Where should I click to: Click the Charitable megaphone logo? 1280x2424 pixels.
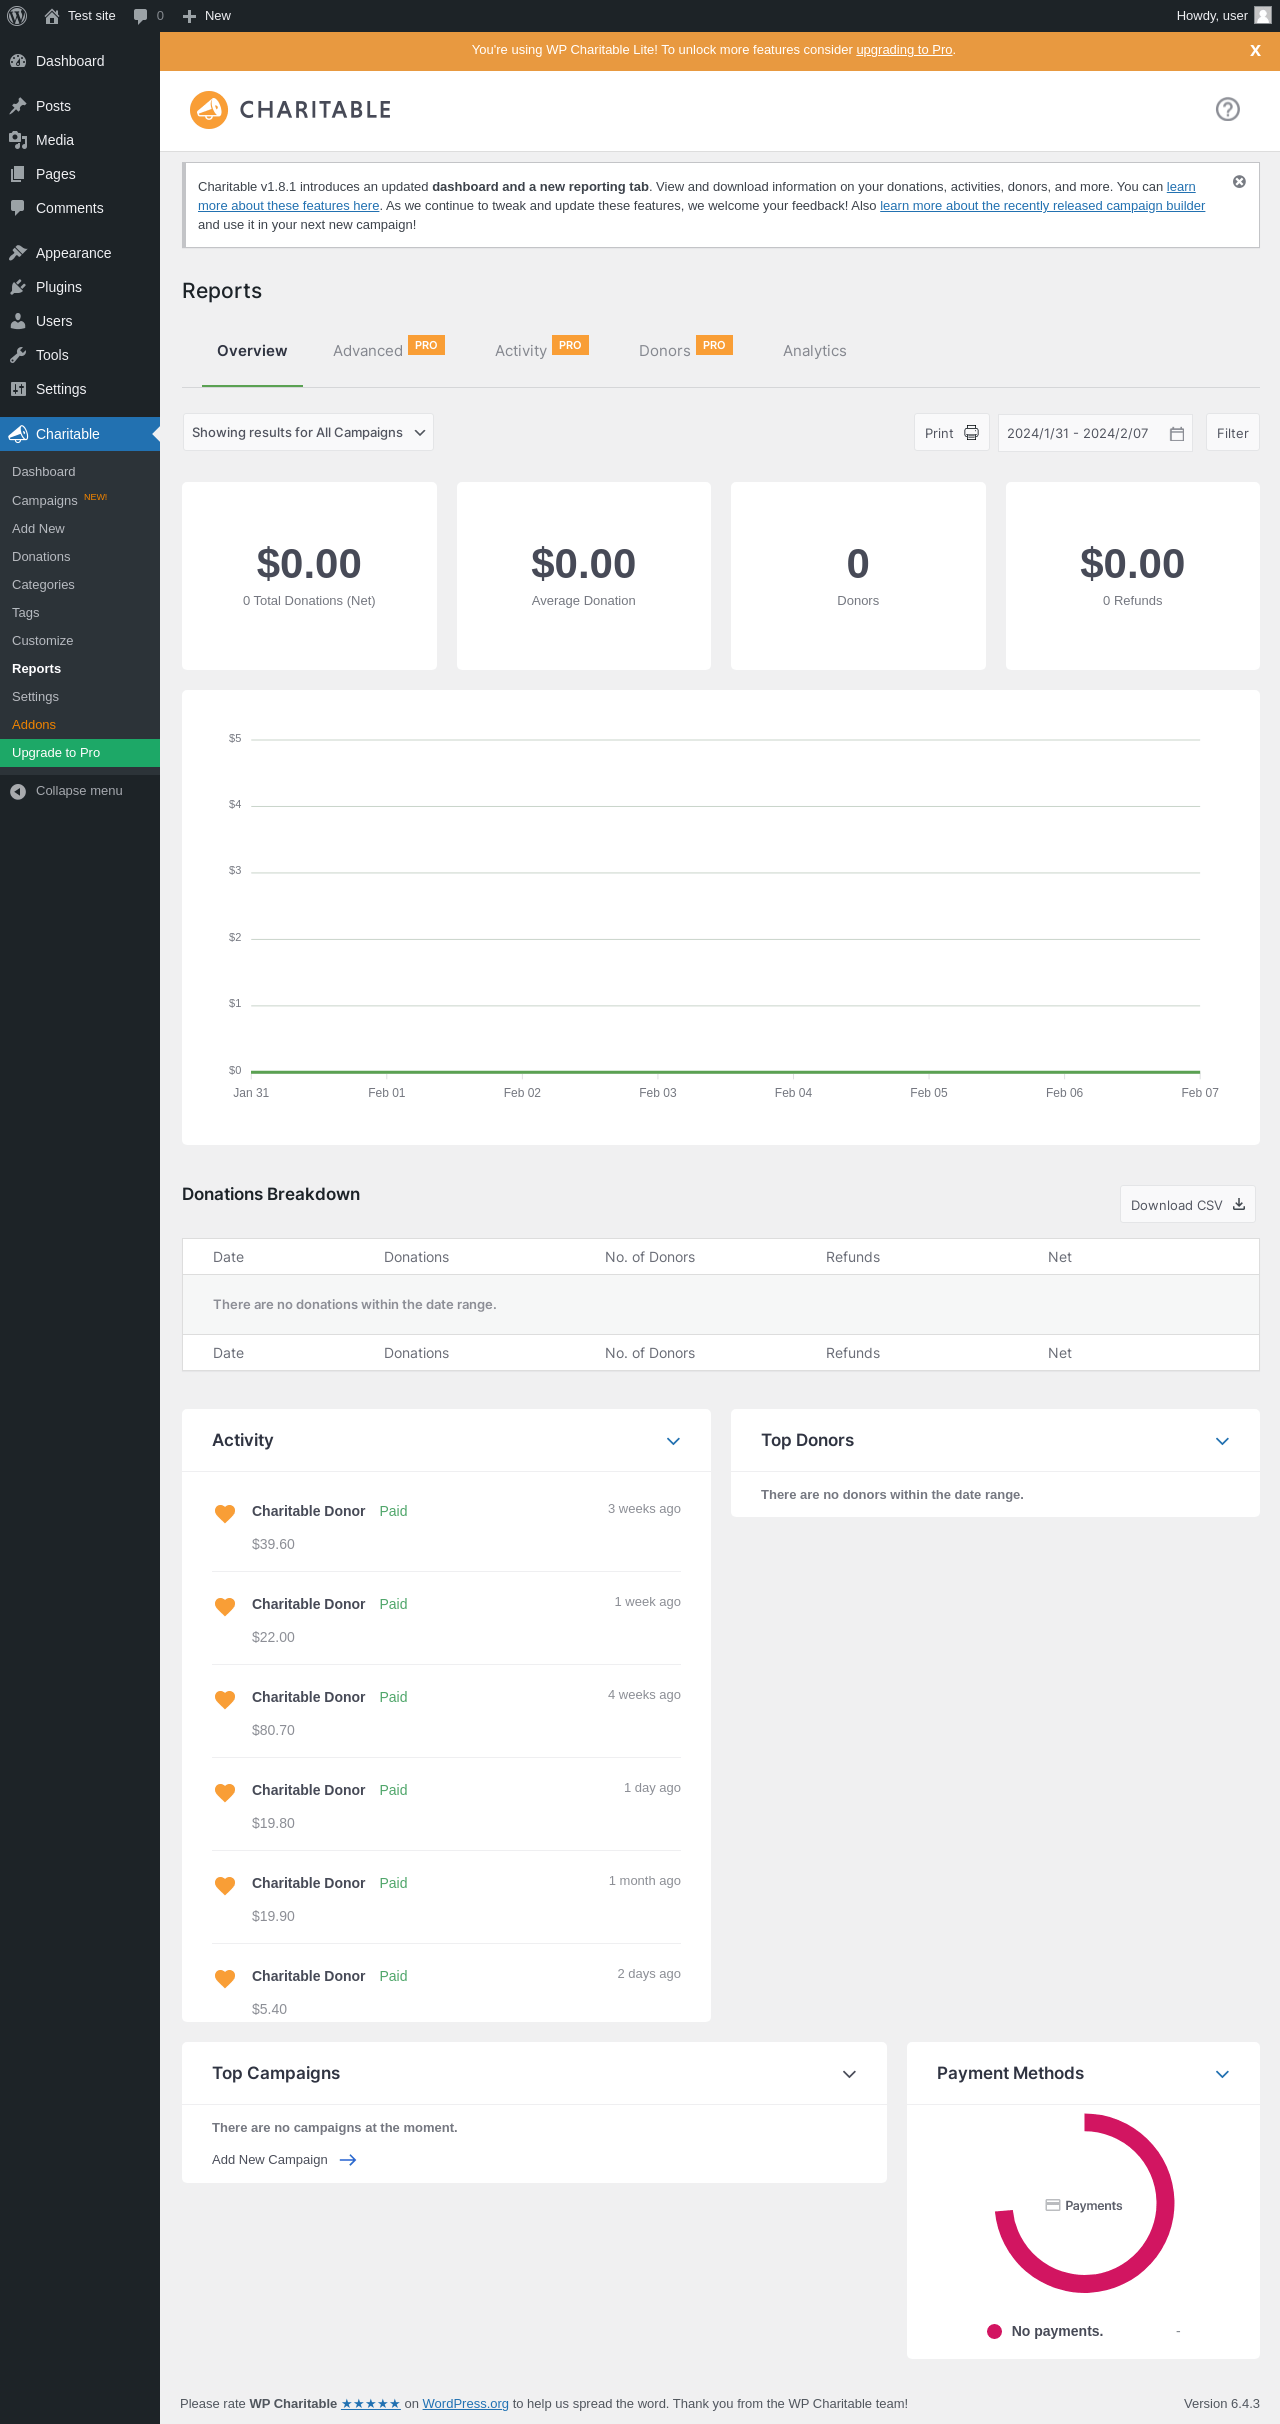coord(209,110)
